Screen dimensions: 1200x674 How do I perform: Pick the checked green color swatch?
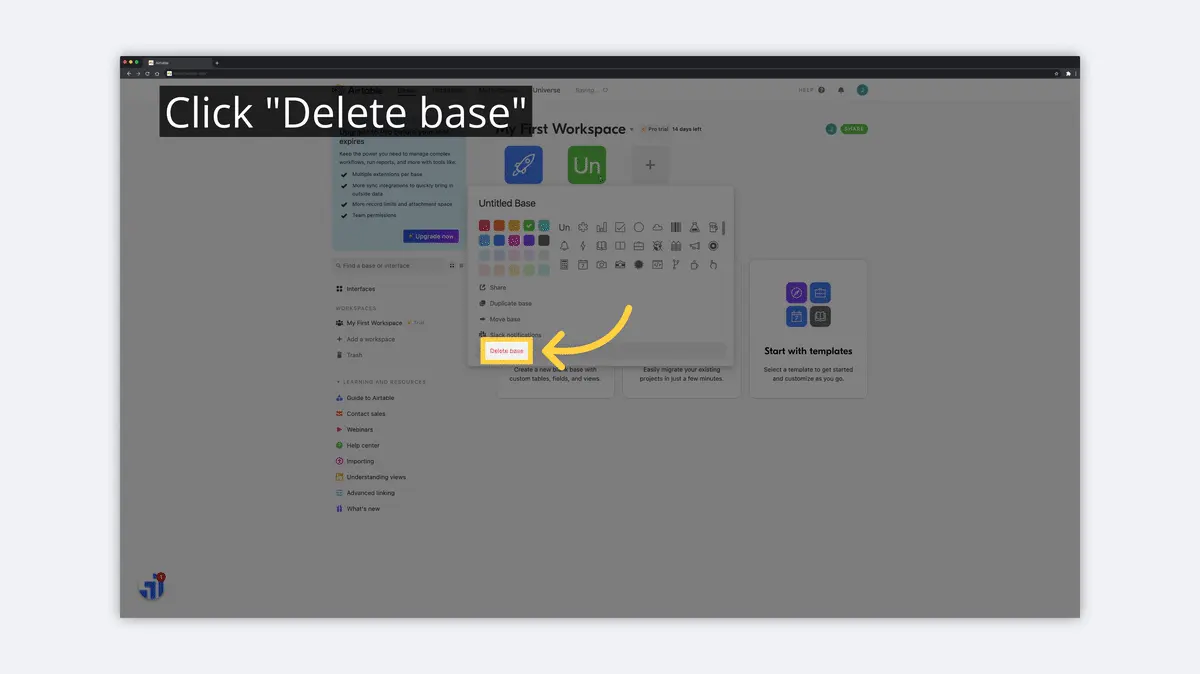point(529,226)
